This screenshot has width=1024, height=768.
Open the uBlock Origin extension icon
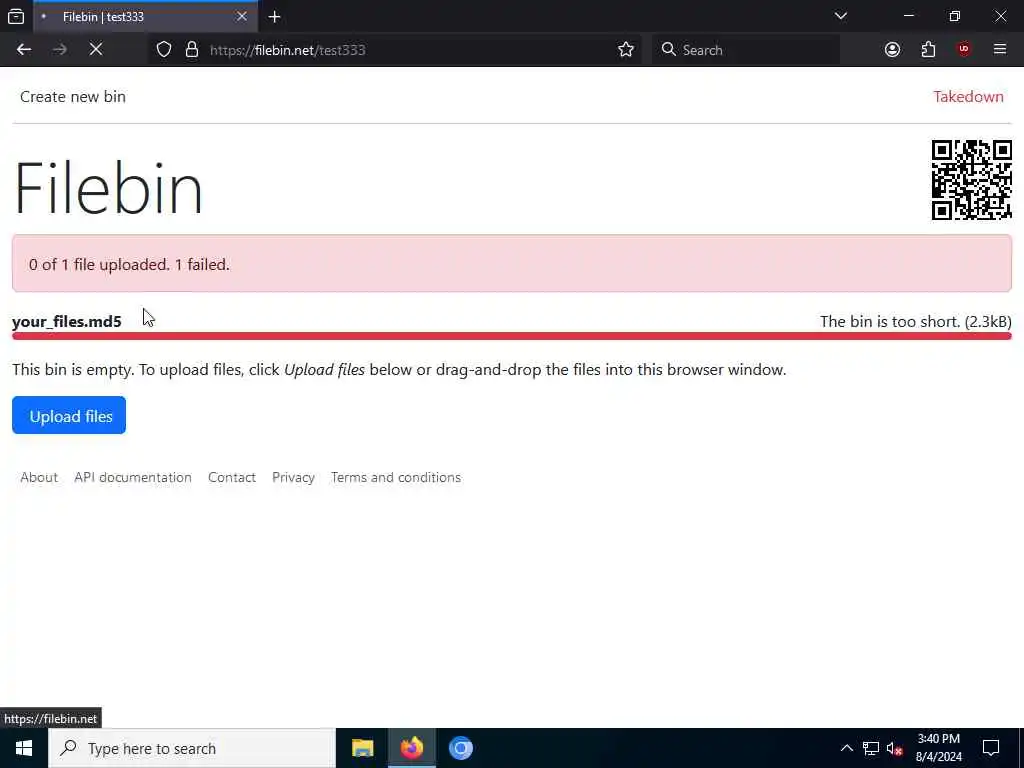(964, 50)
